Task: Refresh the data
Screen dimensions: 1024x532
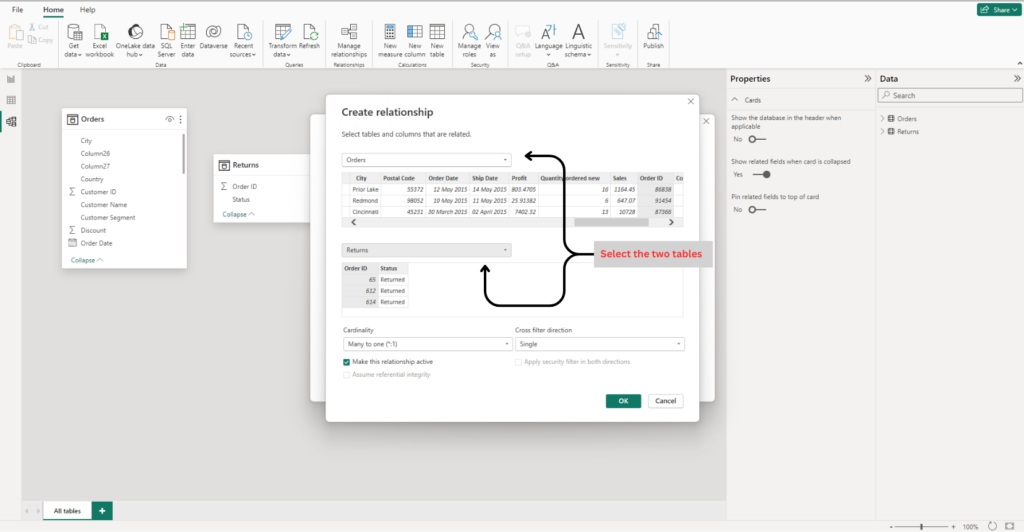Action: click(310, 37)
